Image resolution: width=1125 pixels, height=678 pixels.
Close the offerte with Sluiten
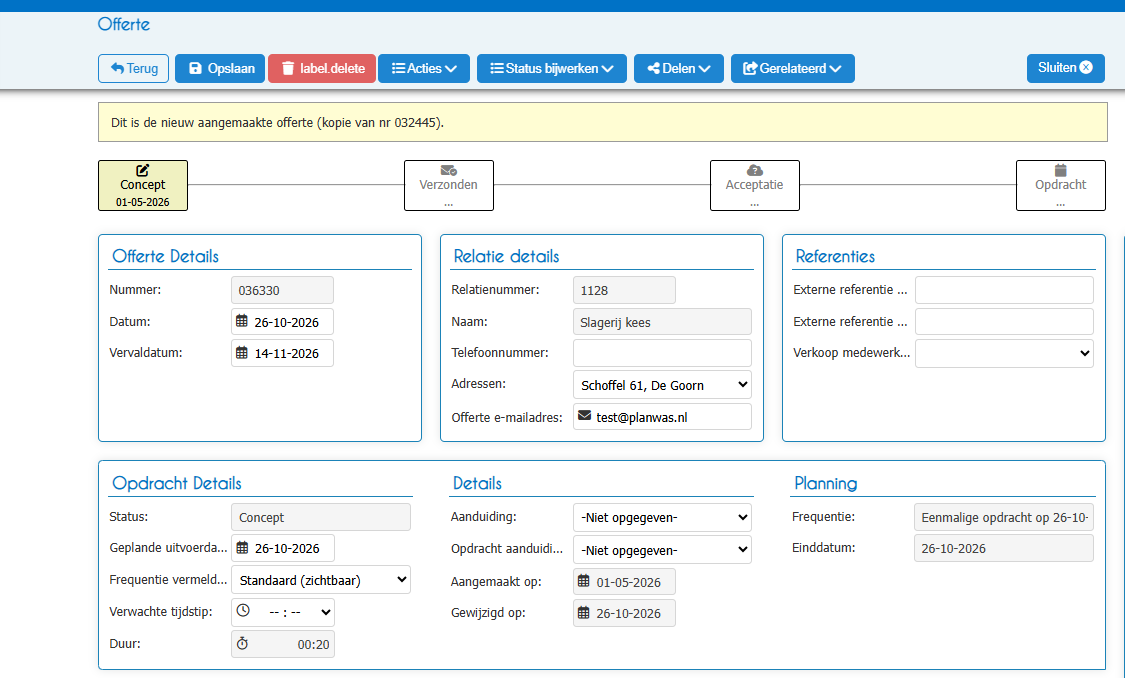(x=1065, y=67)
